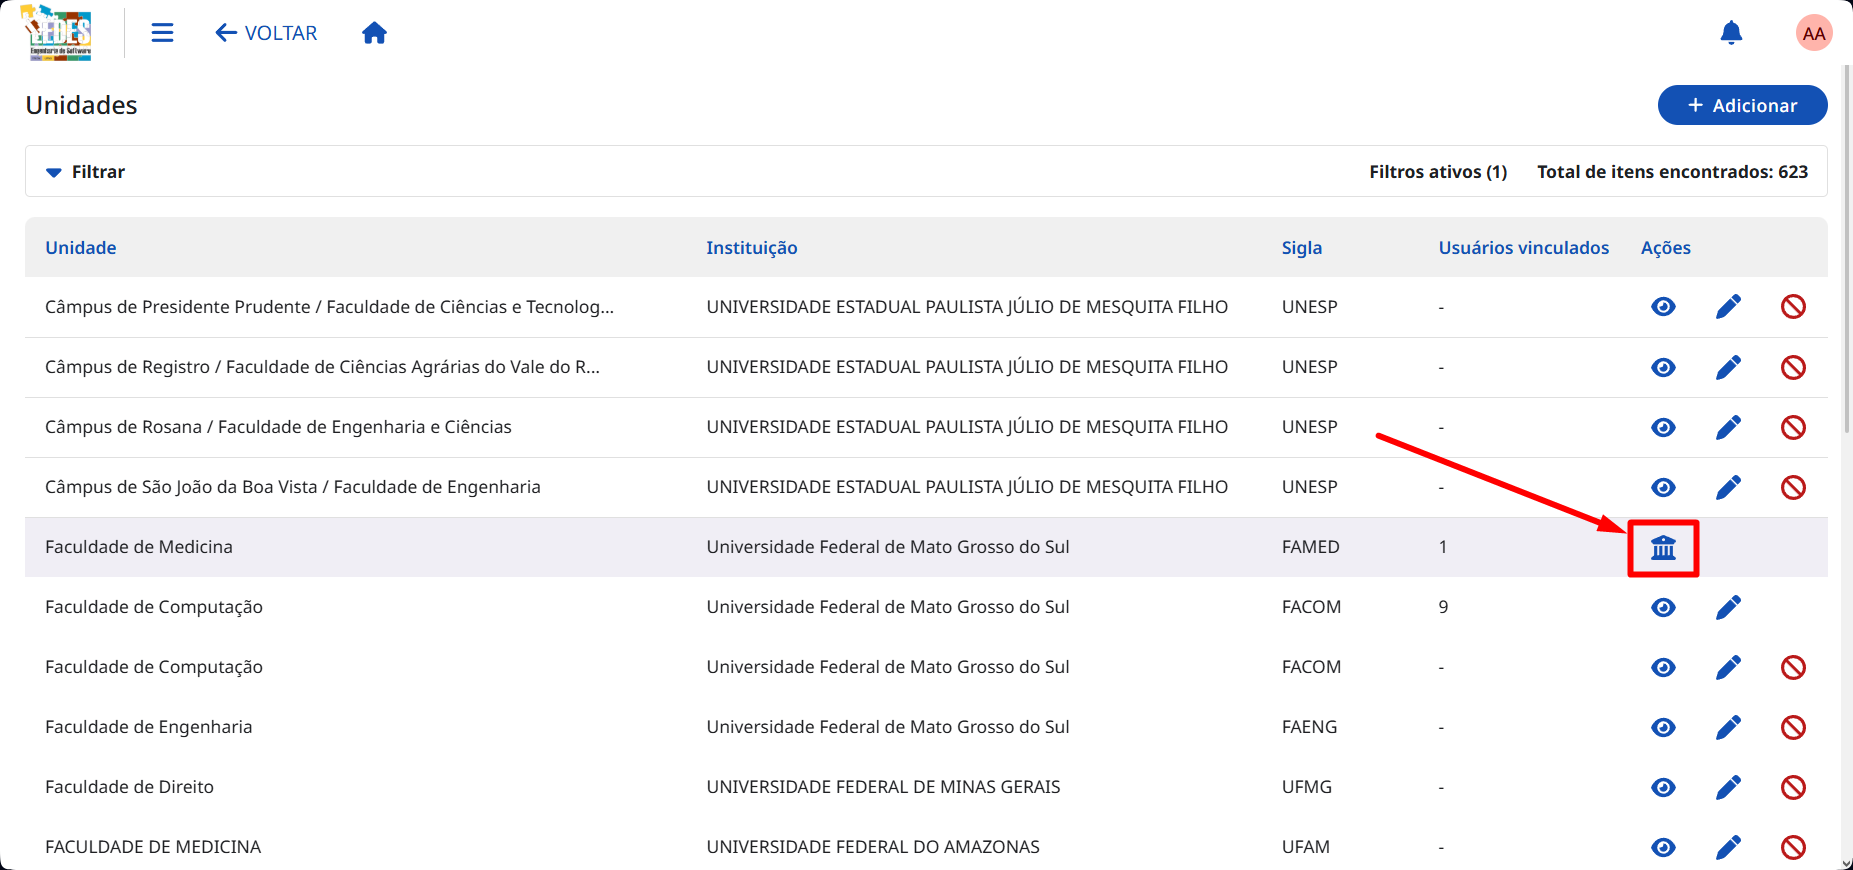Select the 'Faculdade de Medicina' FAMED unit name
The height and width of the screenshot is (870, 1853).
click(x=139, y=547)
